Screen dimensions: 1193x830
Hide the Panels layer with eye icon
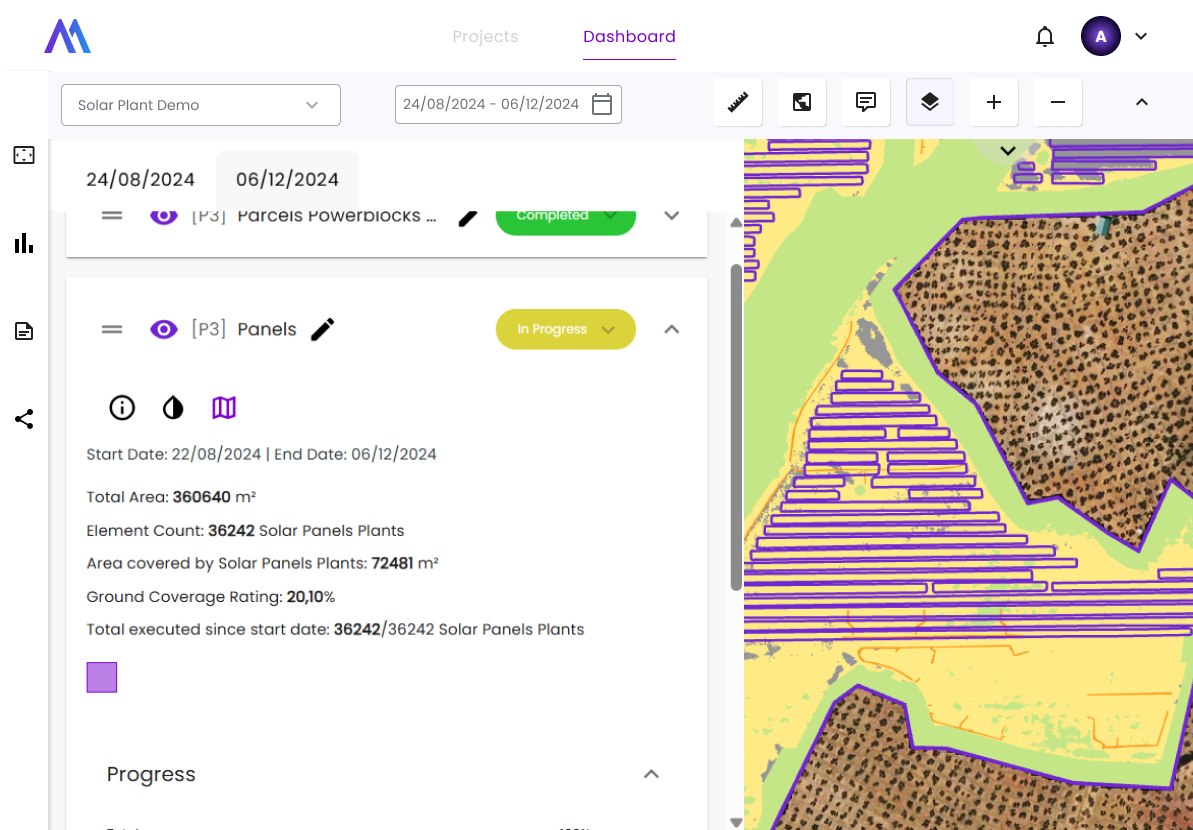163,329
